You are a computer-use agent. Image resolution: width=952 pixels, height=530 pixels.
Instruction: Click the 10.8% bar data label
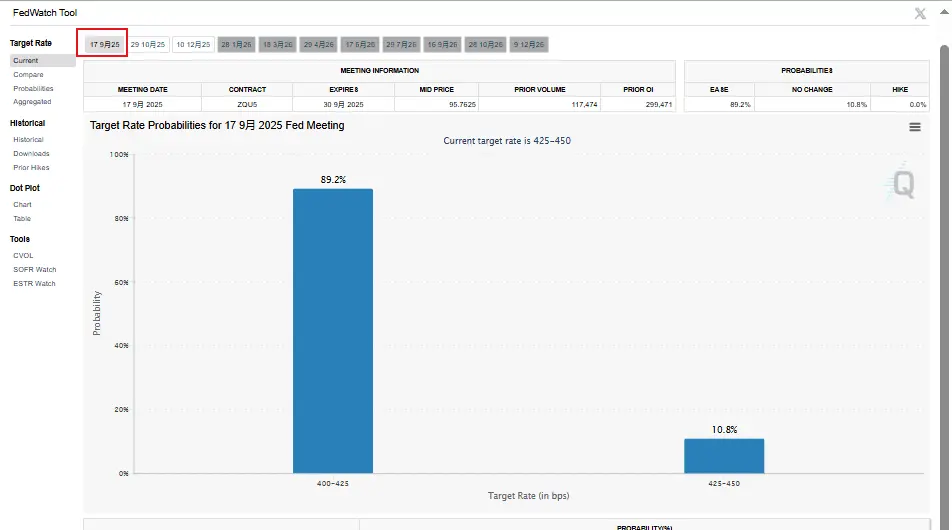pyautogui.click(x=724, y=430)
